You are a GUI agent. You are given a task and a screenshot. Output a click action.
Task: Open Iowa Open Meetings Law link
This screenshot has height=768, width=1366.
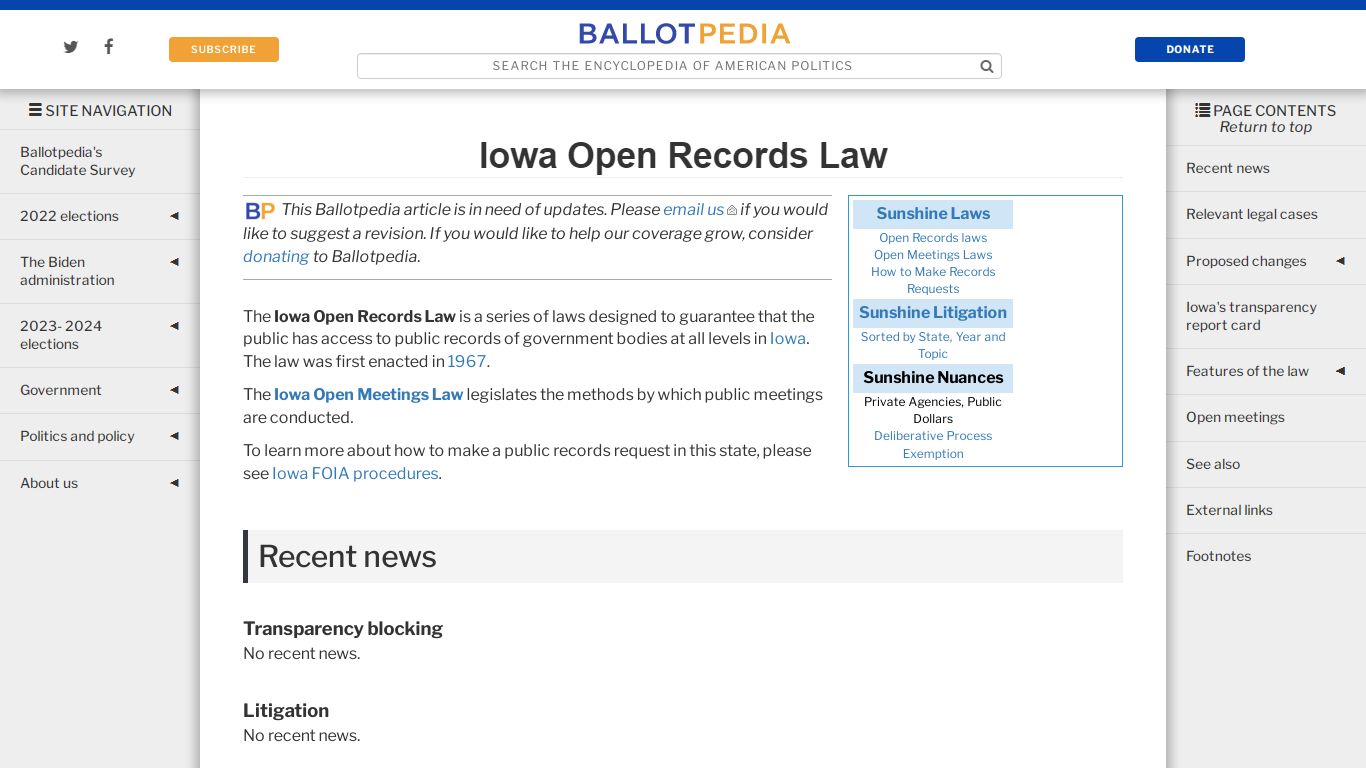(368, 394)
